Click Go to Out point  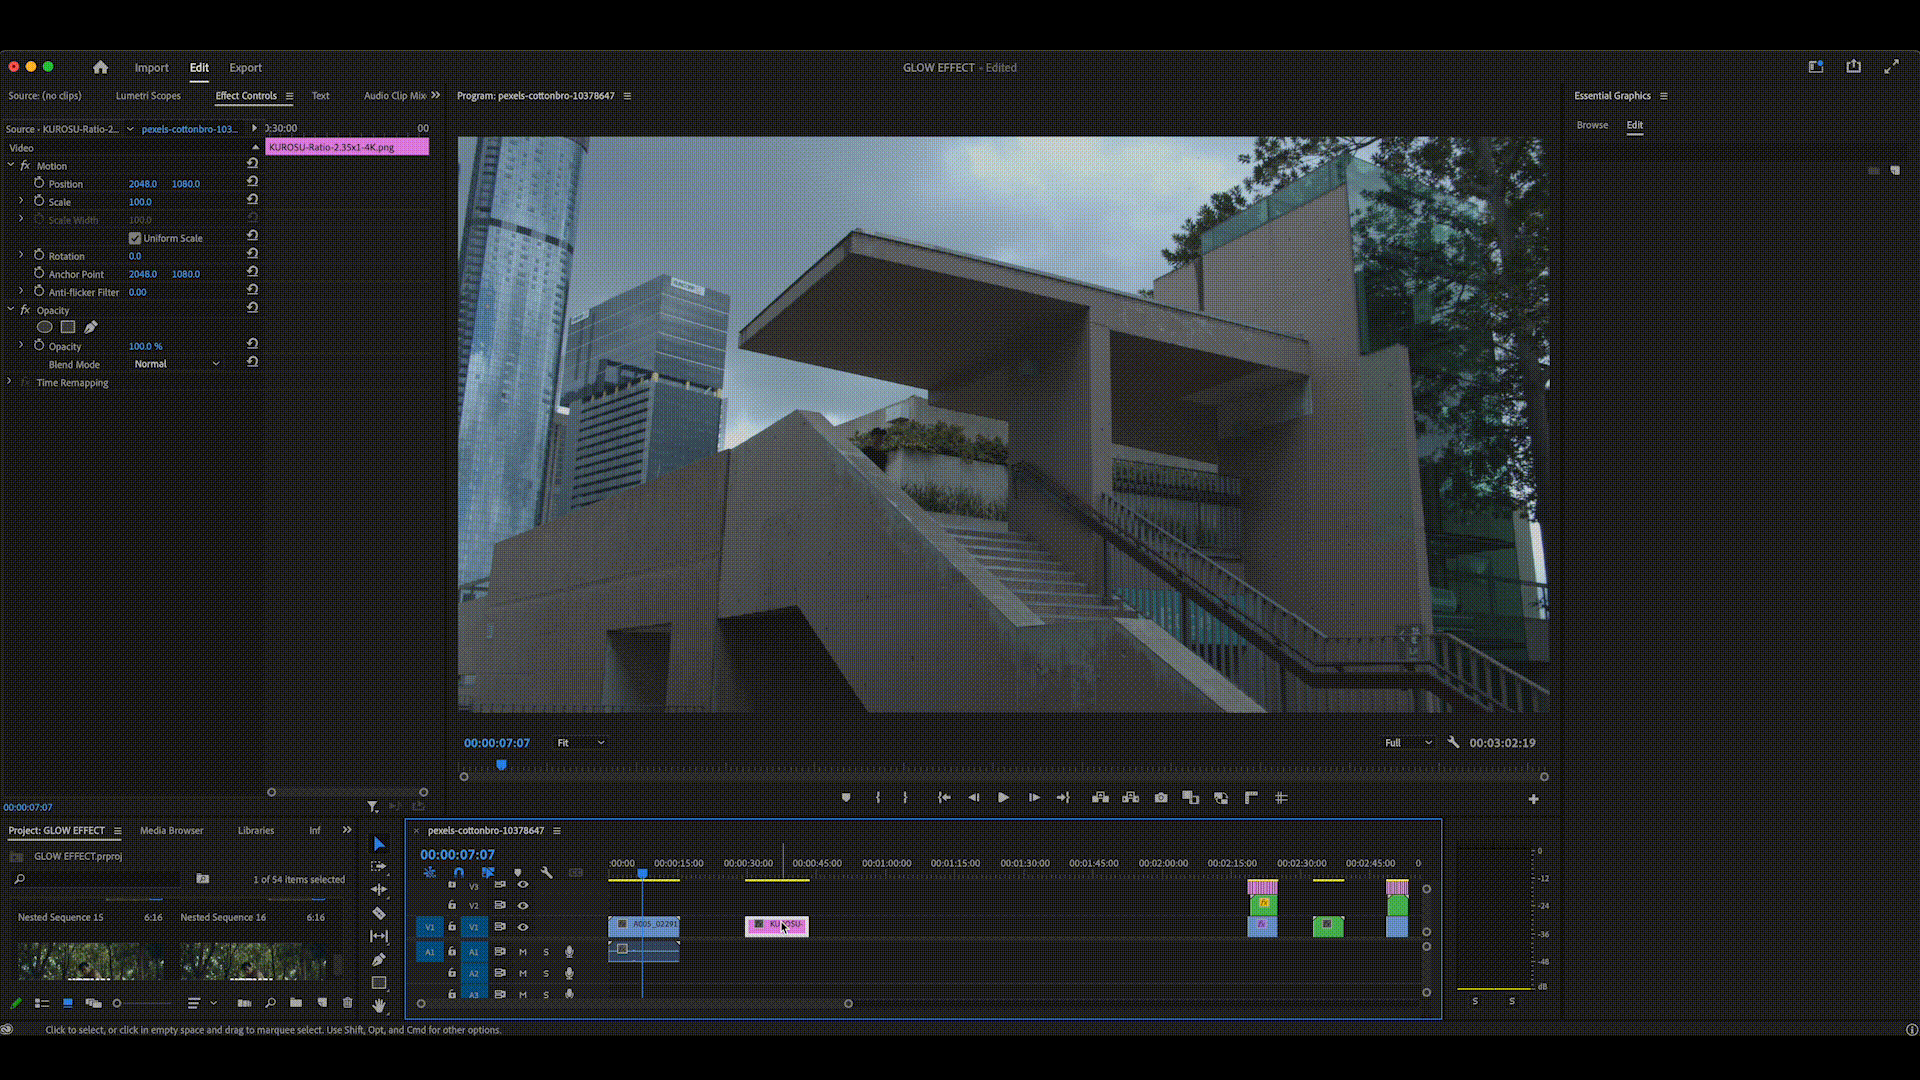1063,798
